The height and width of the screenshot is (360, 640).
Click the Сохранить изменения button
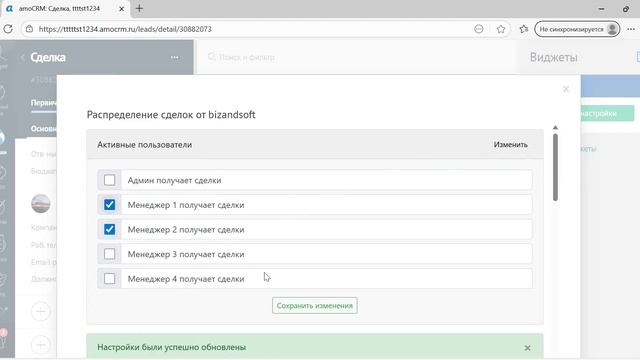coord(315,305)
